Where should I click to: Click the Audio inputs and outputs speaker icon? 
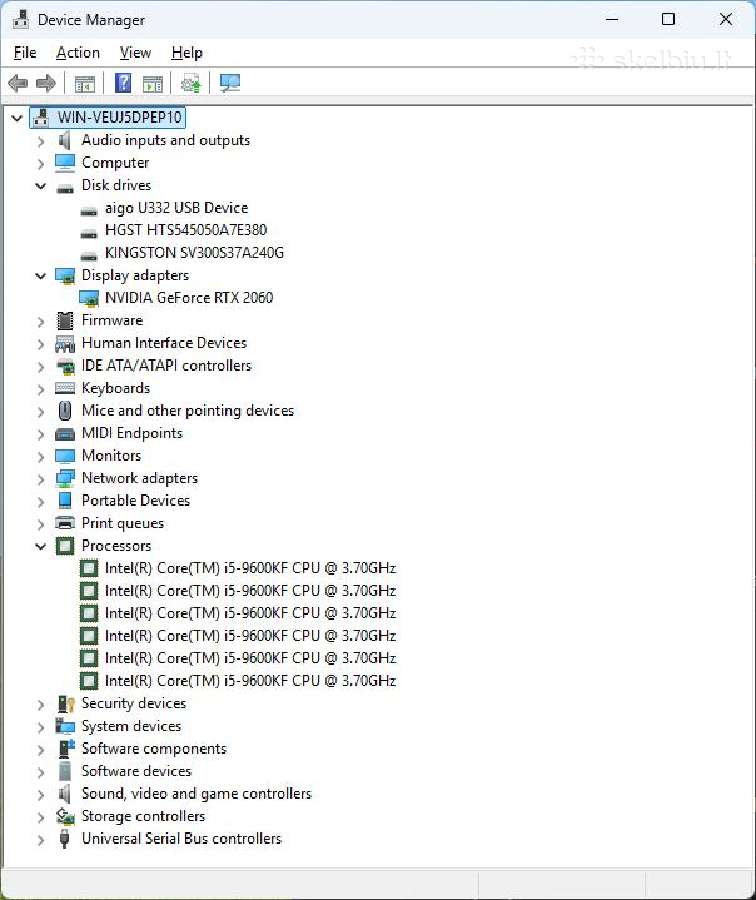point(64,140)
